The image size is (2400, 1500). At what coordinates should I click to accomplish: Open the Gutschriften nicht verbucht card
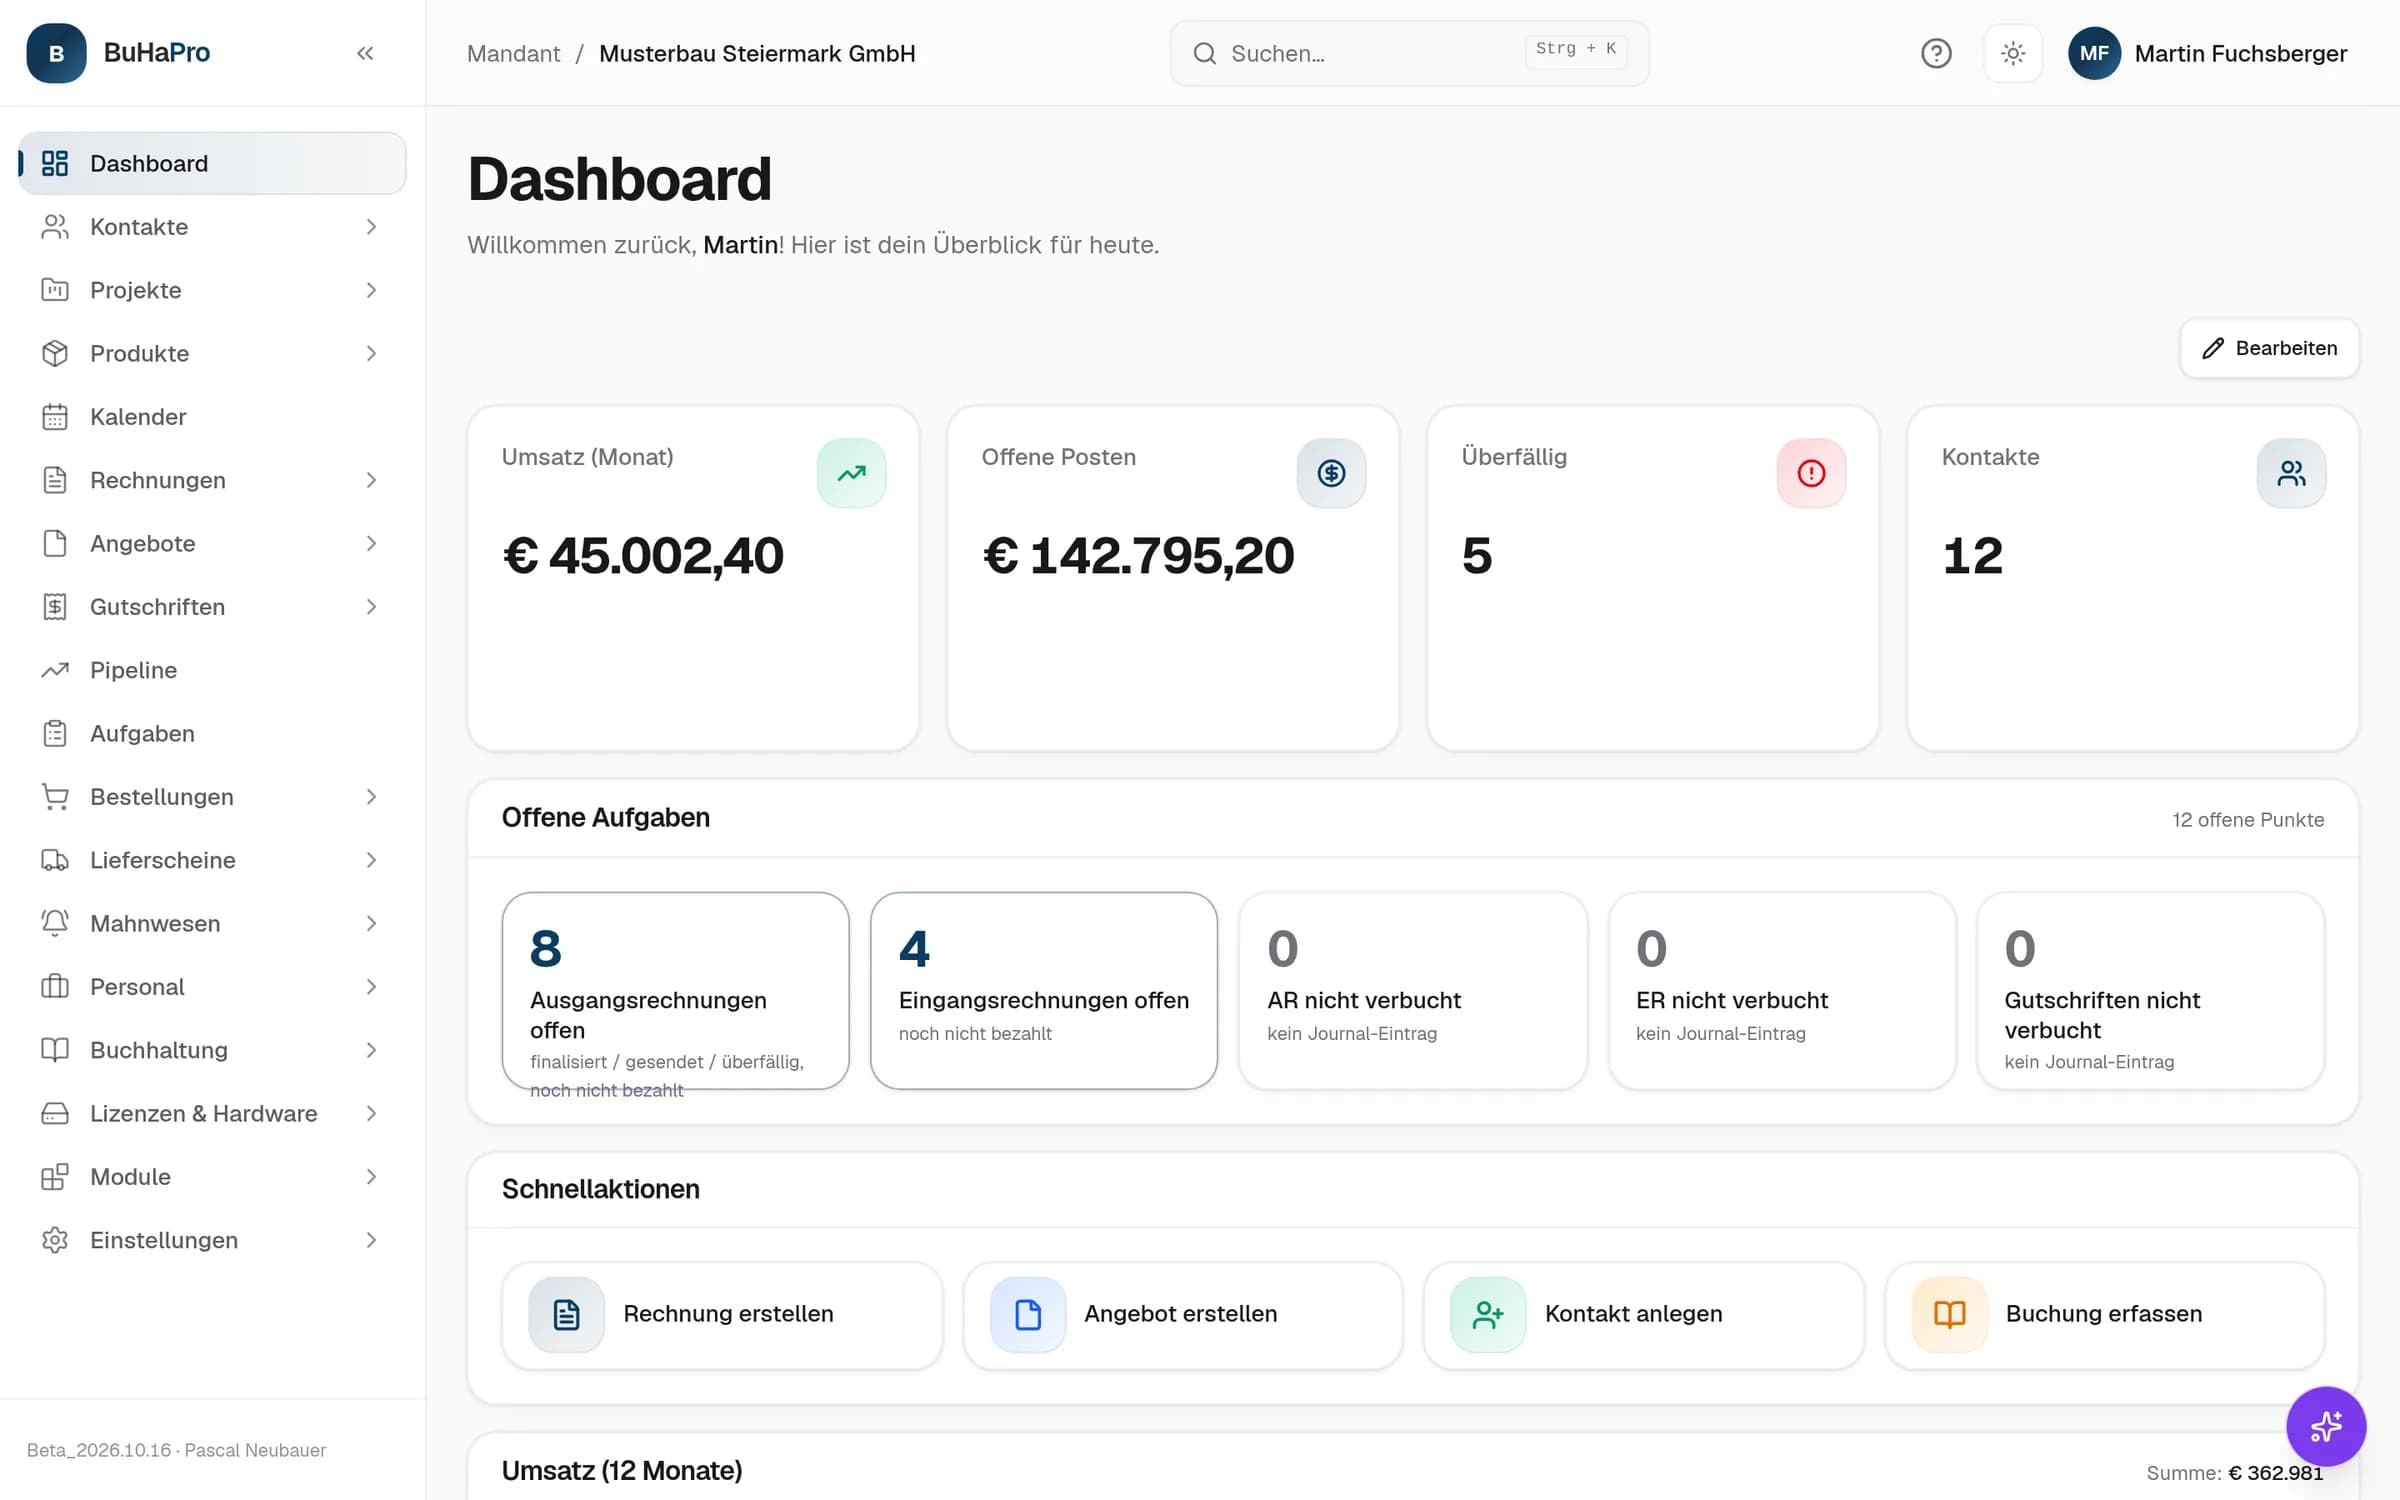[x=2150, y=990]
